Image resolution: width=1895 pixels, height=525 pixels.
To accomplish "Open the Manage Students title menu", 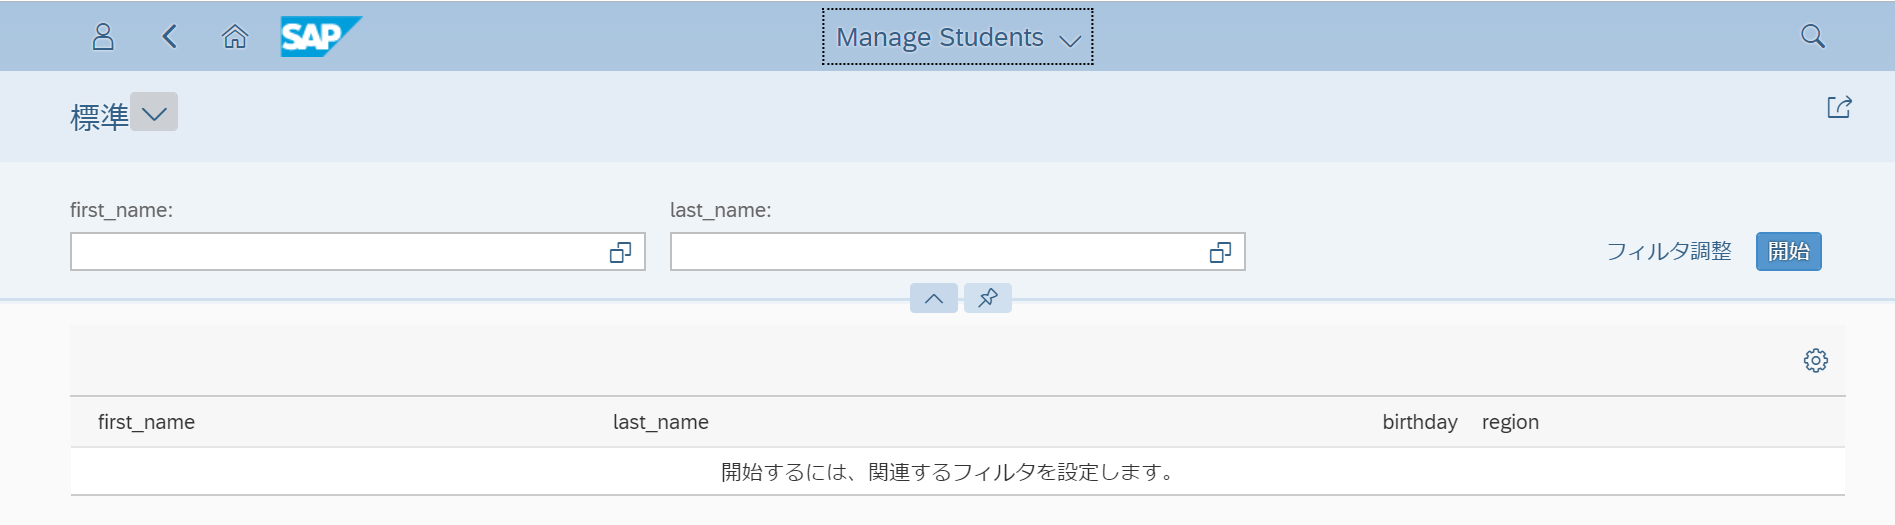I will point(957,37).
